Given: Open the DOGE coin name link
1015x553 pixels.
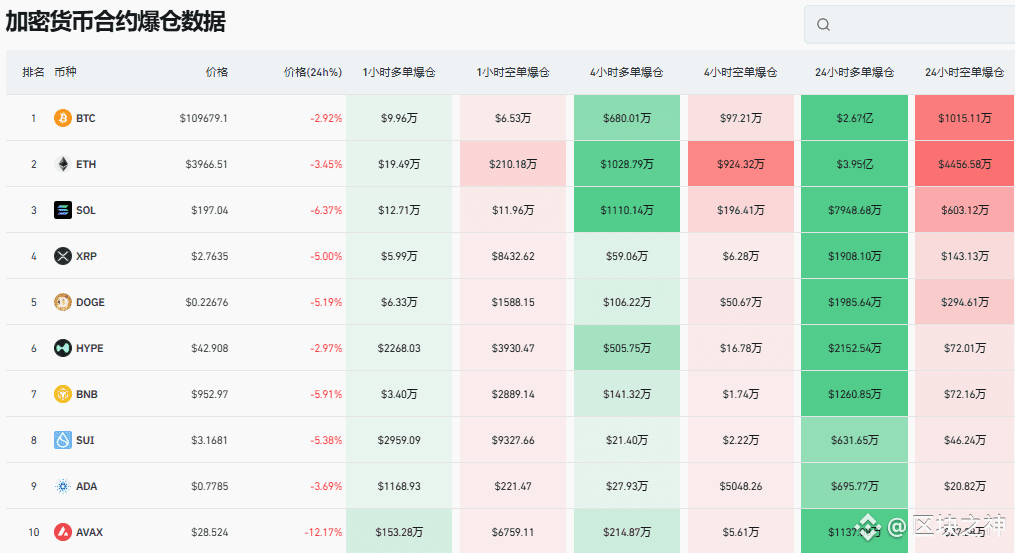Looking at the screenshot, I should 90,302.
